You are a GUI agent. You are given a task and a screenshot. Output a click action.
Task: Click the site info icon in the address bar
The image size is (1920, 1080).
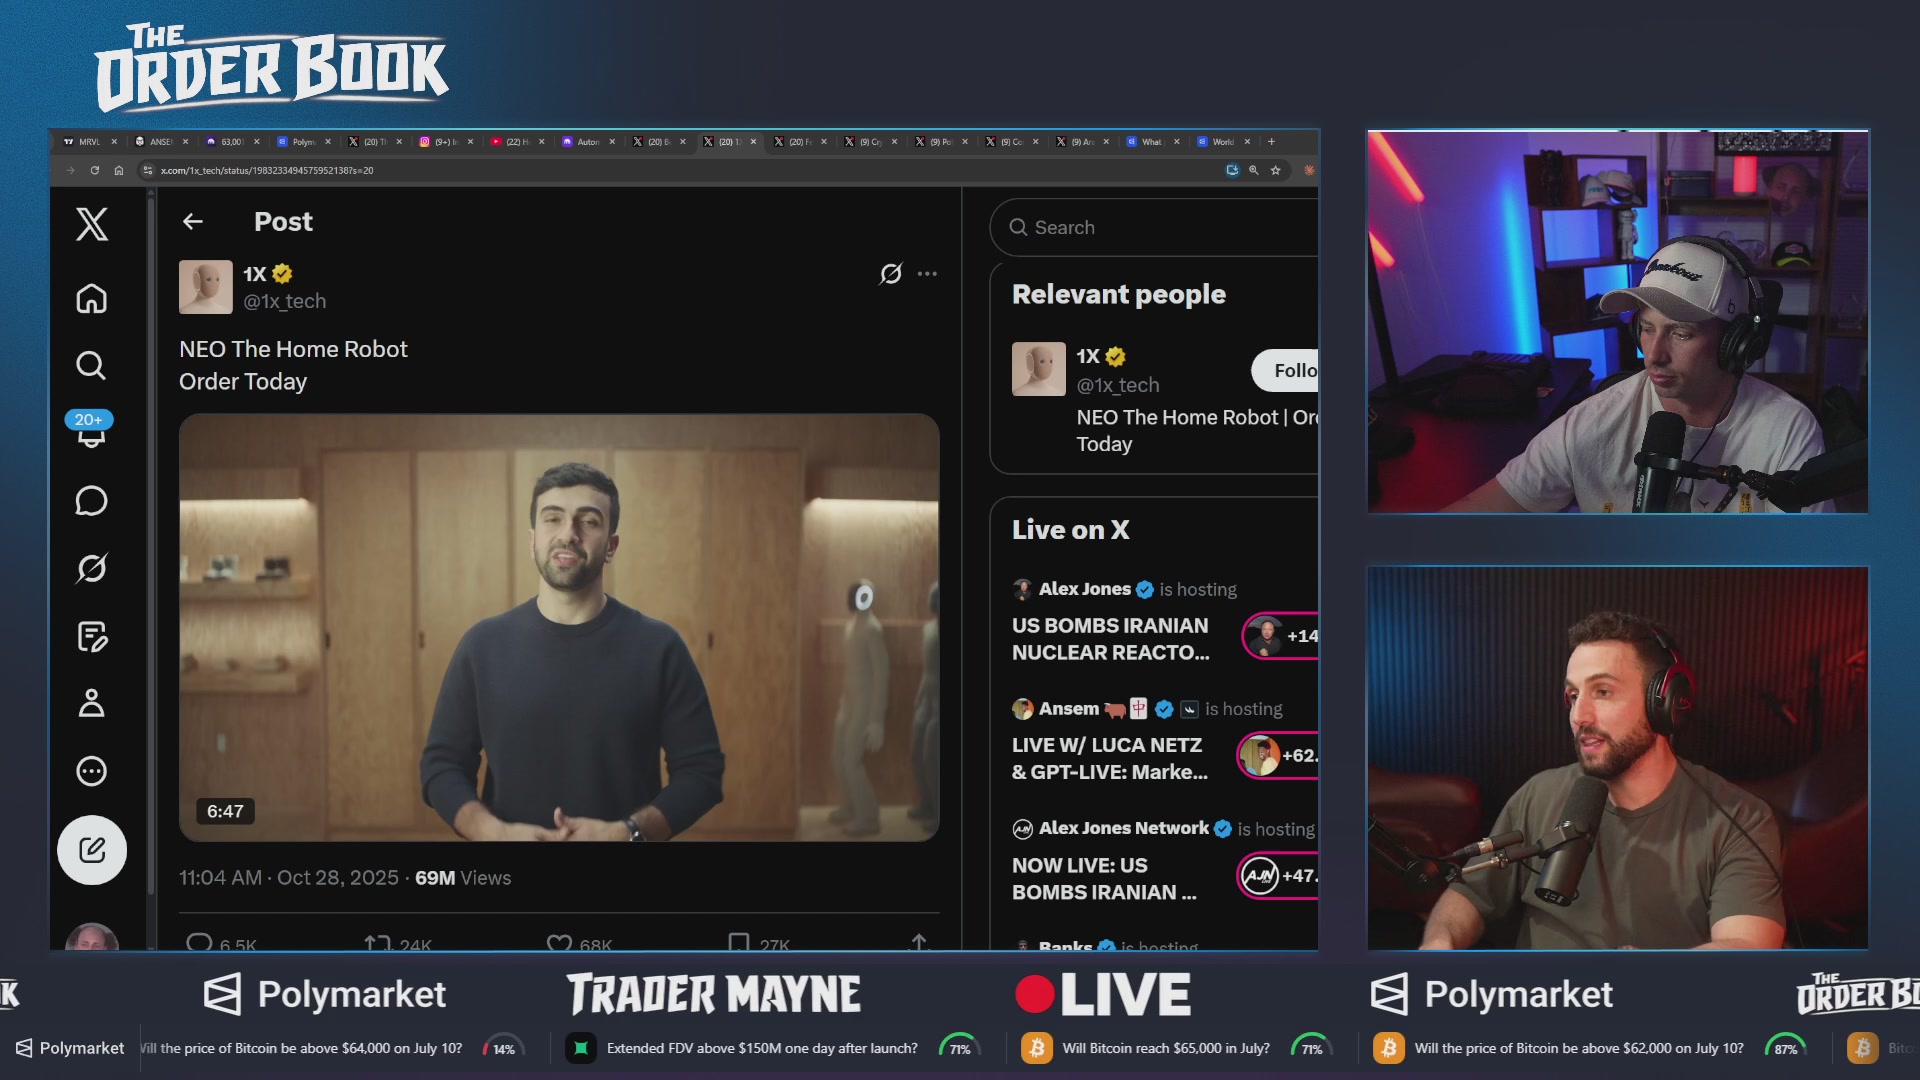[148, 170]
